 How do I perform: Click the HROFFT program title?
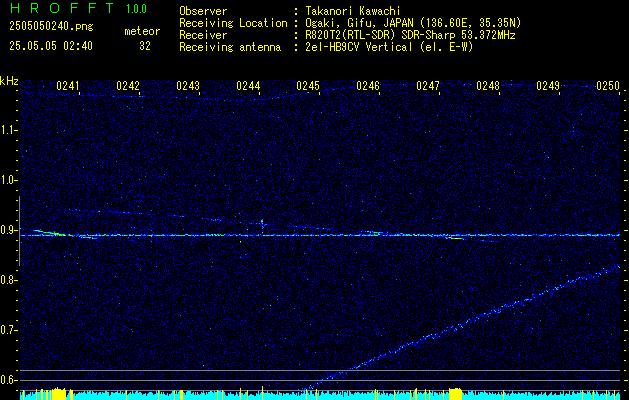[x=63, y=8]
